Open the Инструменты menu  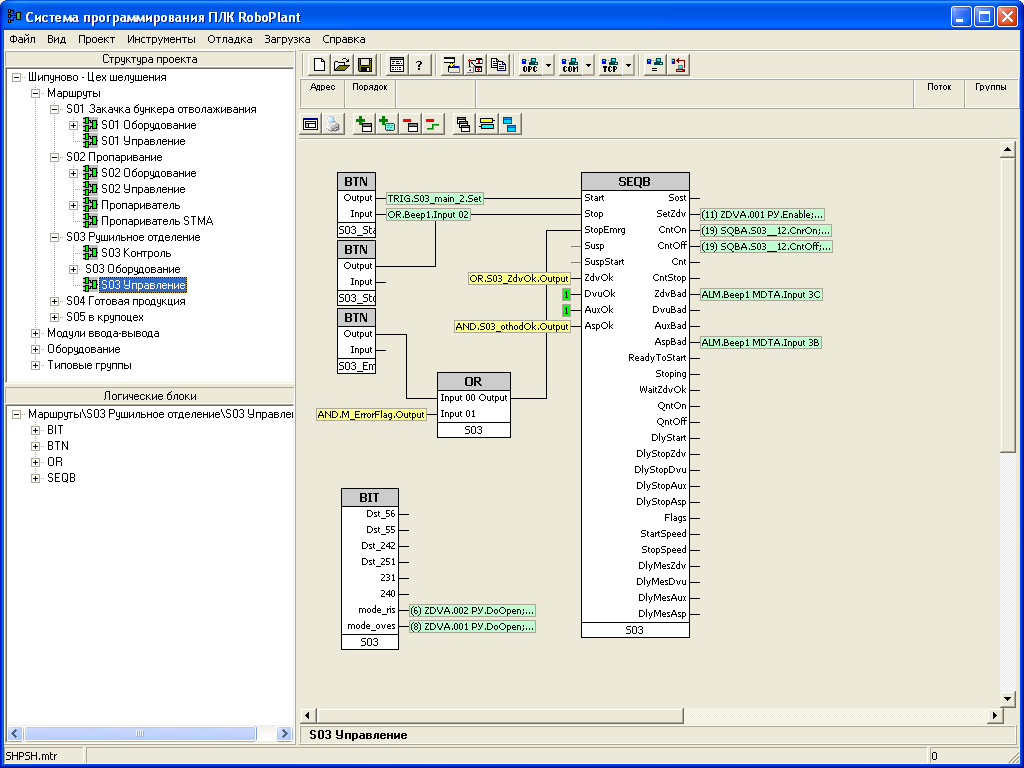pyautogui.click(x=161, y=39)
